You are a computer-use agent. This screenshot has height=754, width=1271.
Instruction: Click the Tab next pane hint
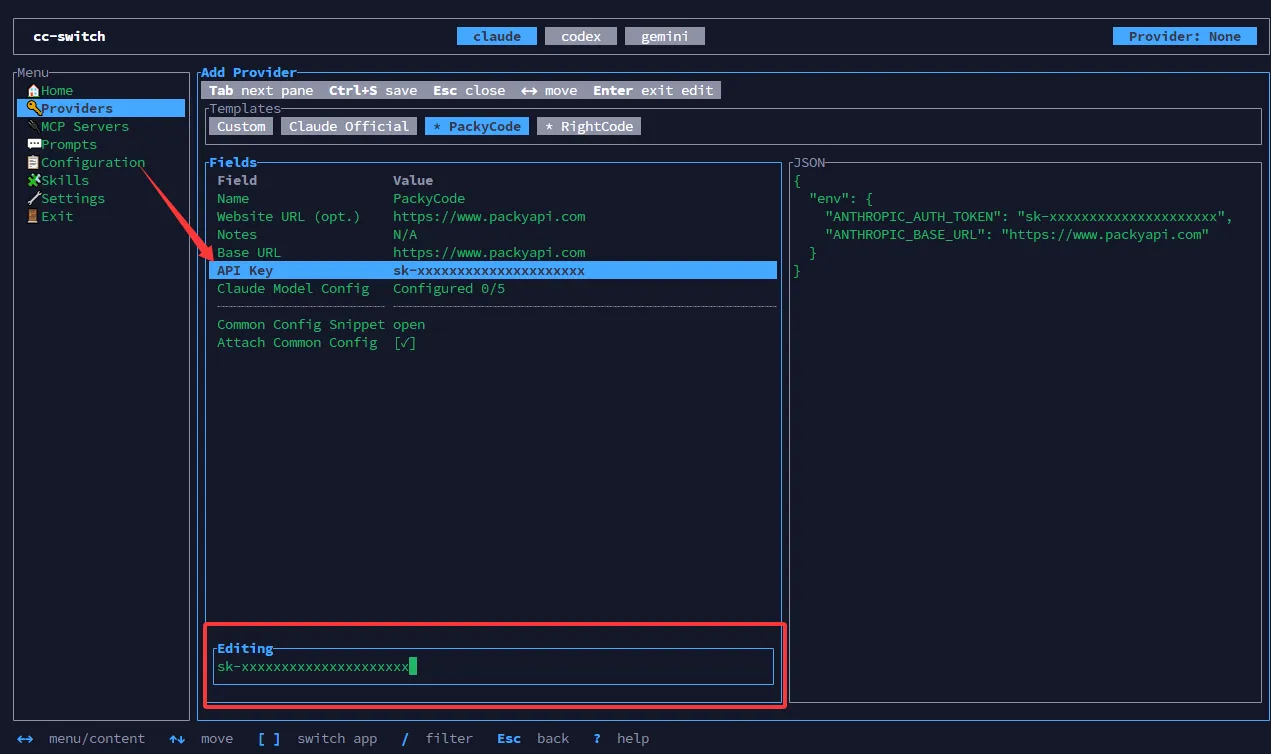[261, 90]
